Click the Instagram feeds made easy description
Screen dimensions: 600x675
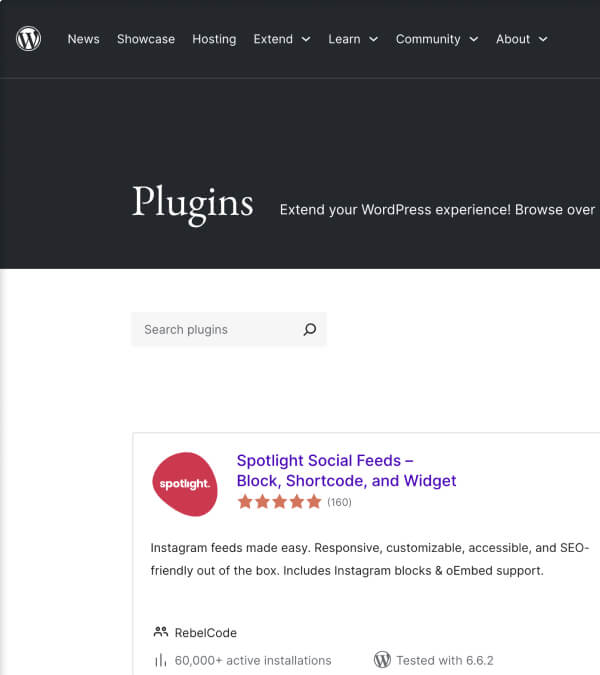[x=370, y=559]
